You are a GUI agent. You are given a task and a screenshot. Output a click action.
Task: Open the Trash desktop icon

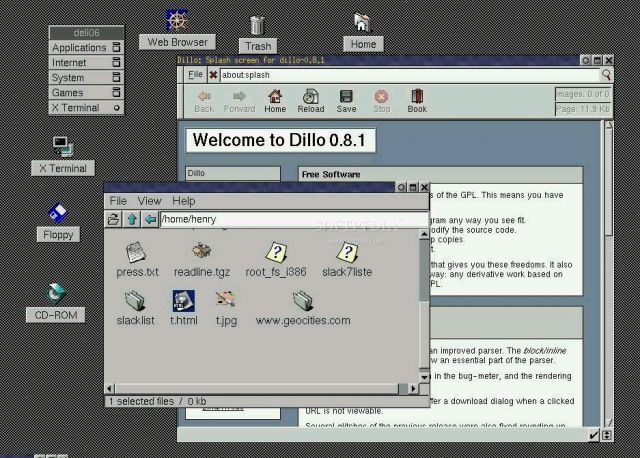(258, 26)
